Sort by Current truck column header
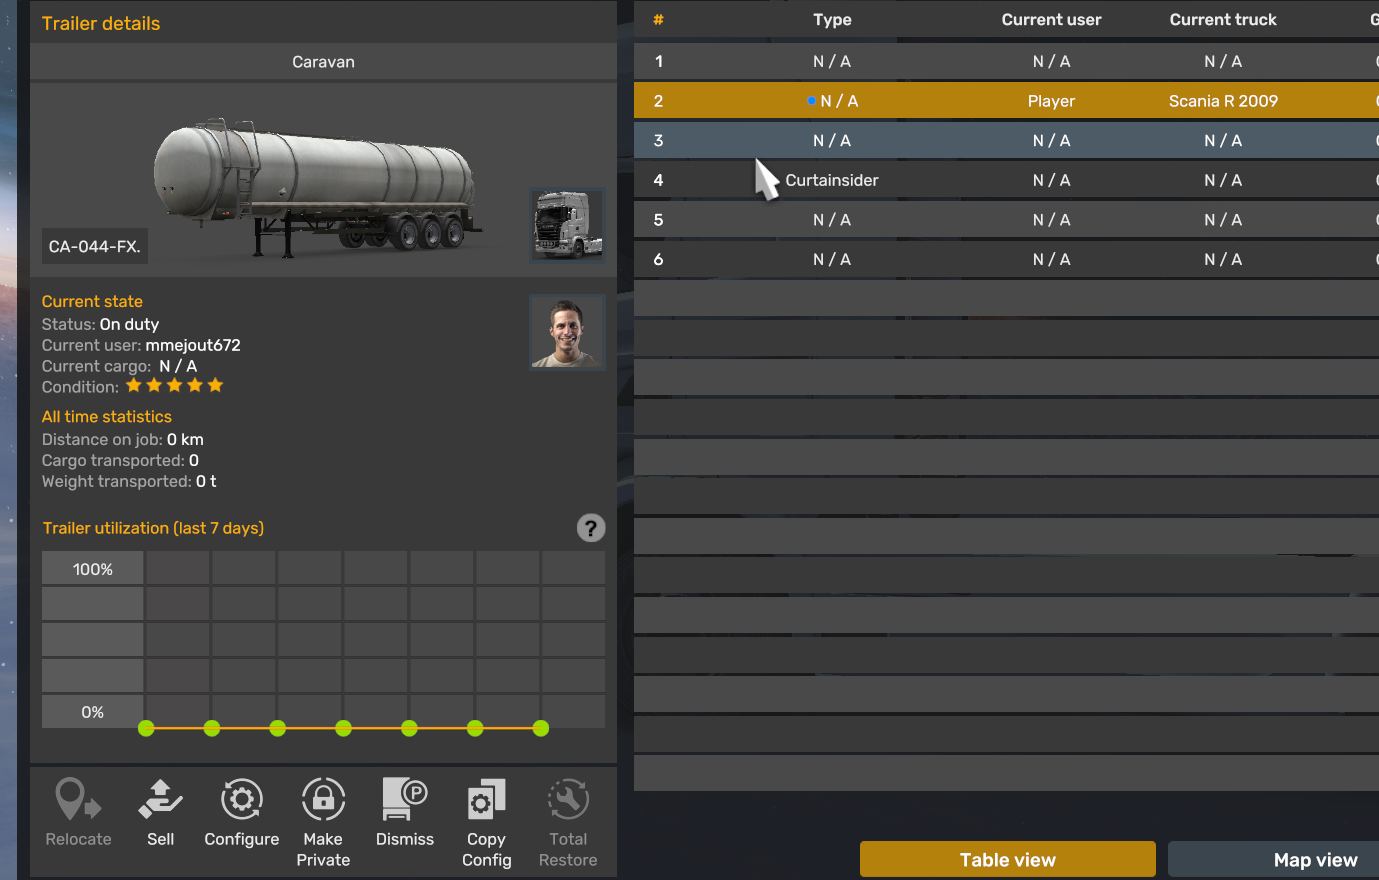1379x880 pixels. pyautogui.click(x=1223, y=19)
